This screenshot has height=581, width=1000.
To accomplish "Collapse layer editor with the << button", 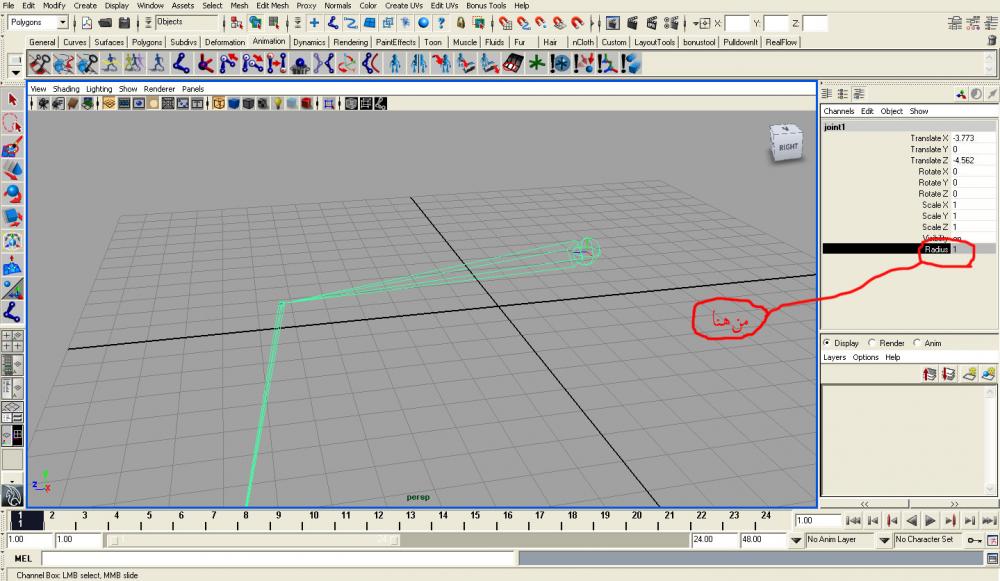I will click(x=865, y=504).
